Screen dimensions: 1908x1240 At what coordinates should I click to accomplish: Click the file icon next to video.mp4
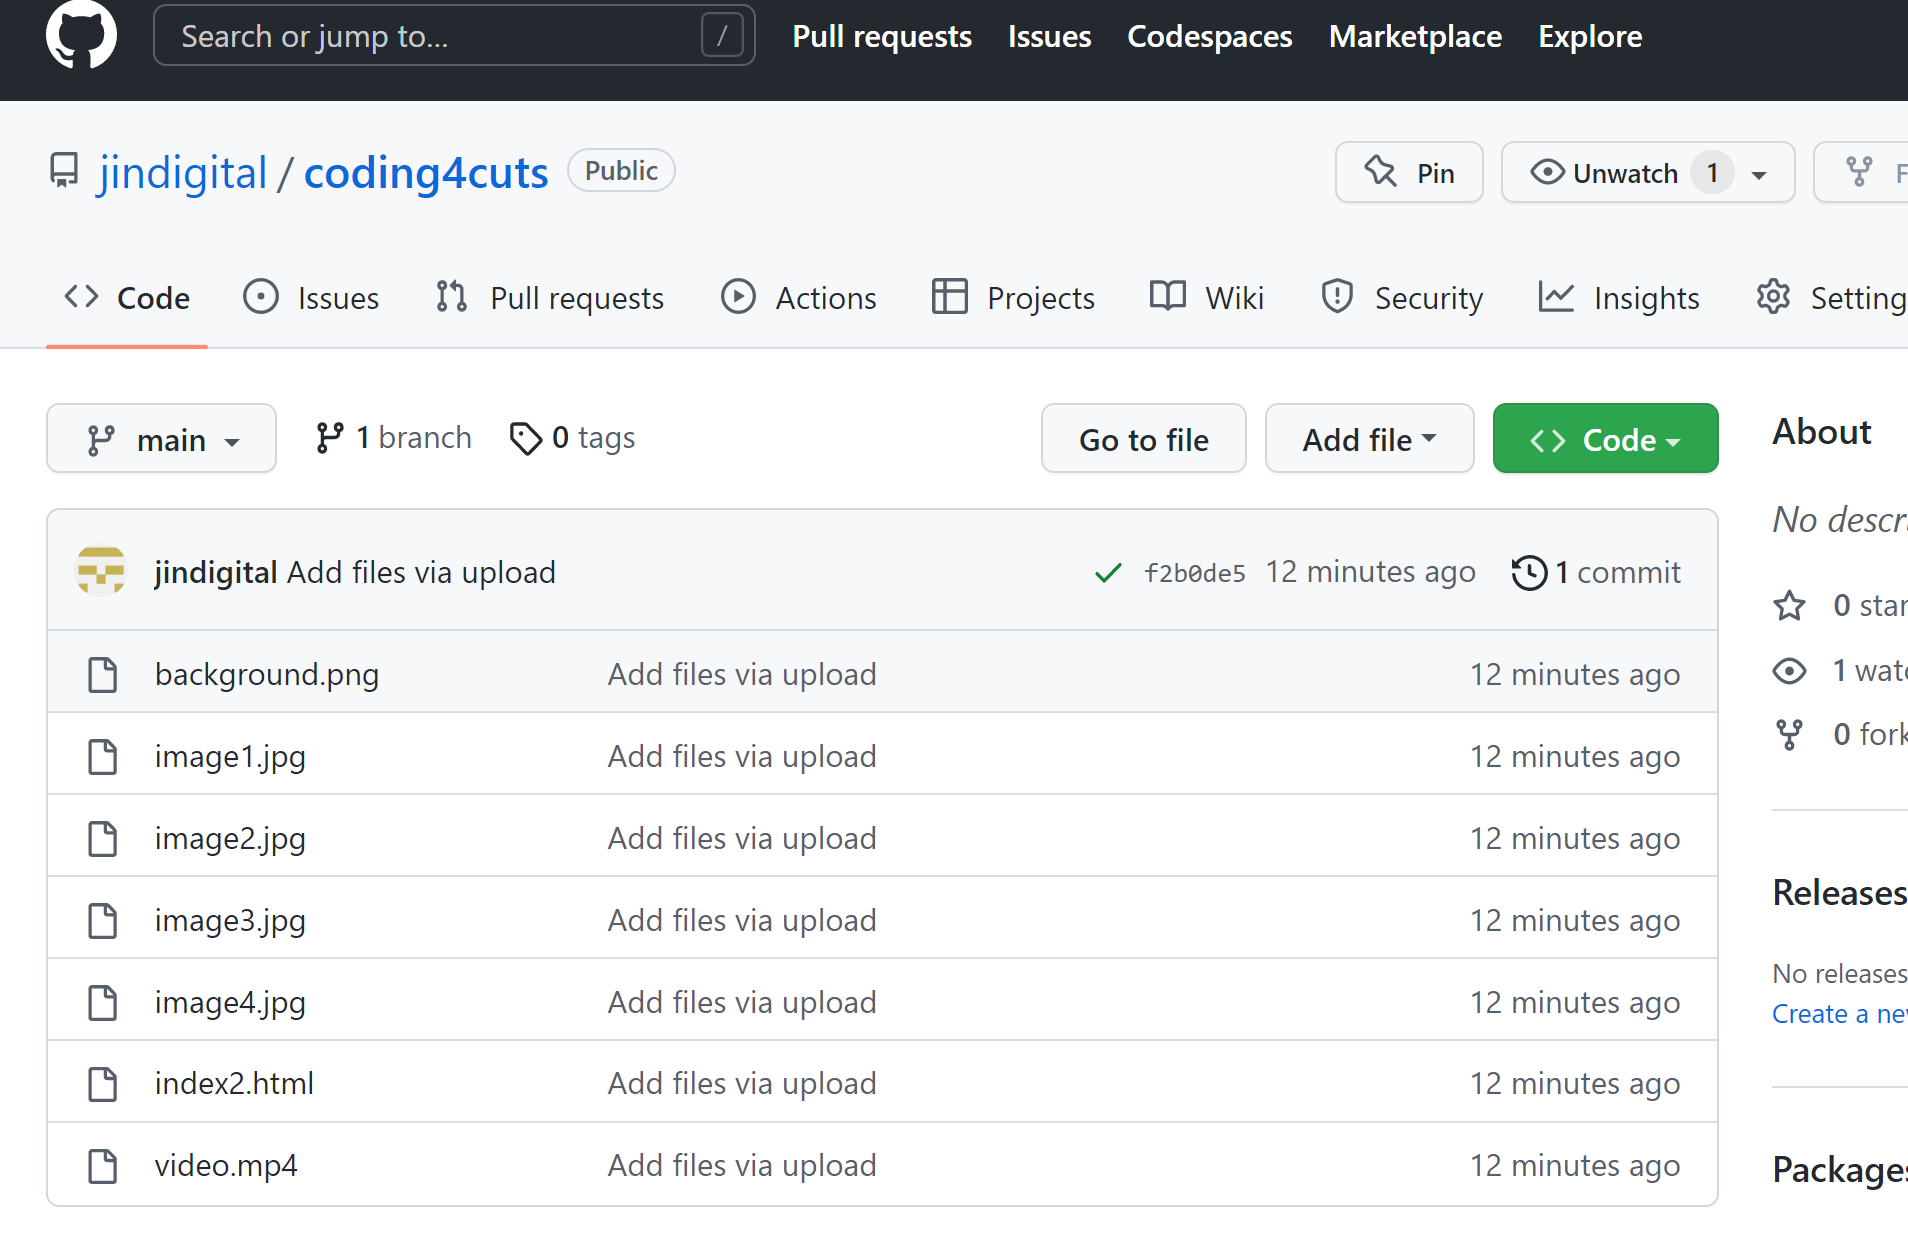[x=102, y=1166]
